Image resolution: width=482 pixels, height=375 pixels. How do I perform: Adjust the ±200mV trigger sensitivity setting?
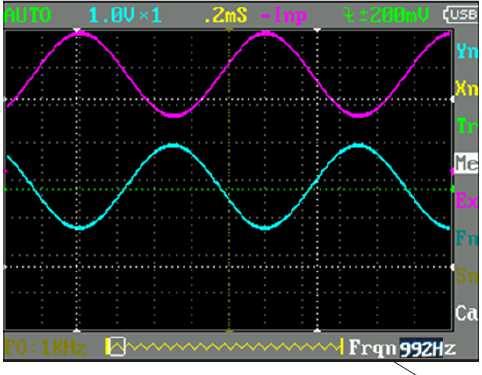click(386, 15)
